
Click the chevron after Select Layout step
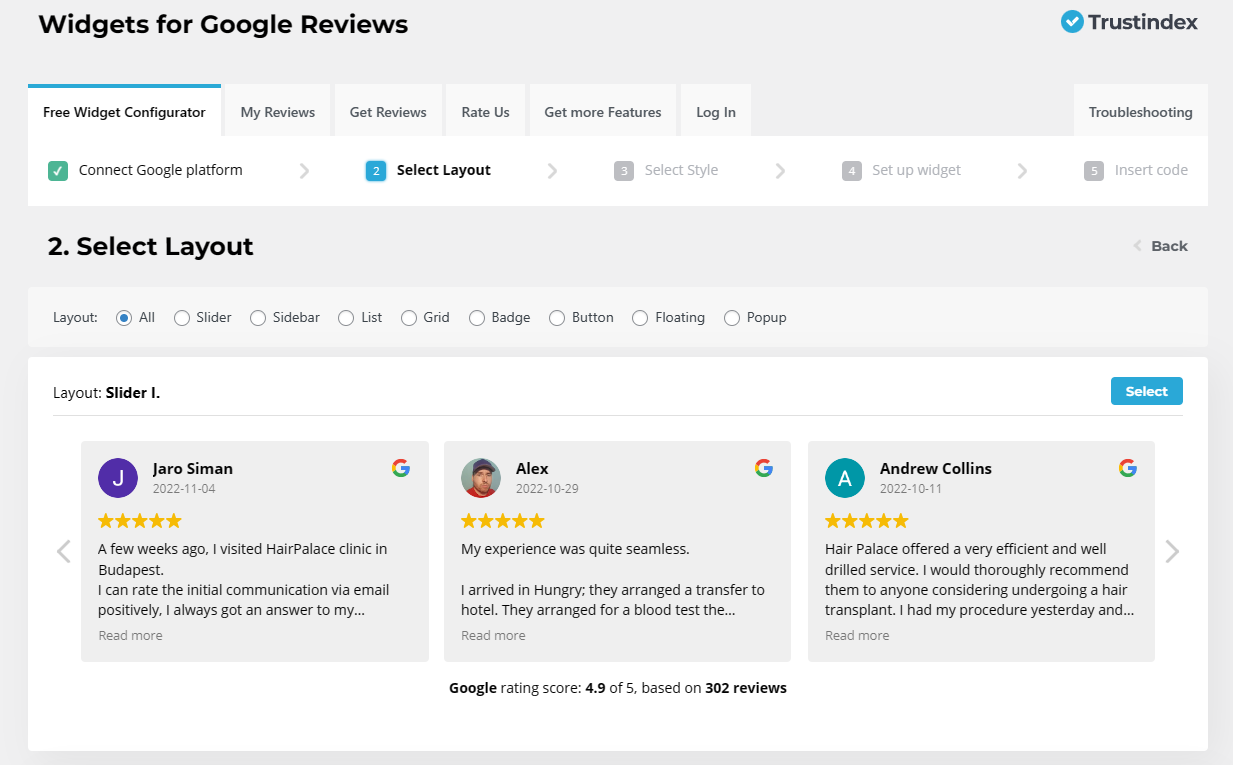click(553, 170)
